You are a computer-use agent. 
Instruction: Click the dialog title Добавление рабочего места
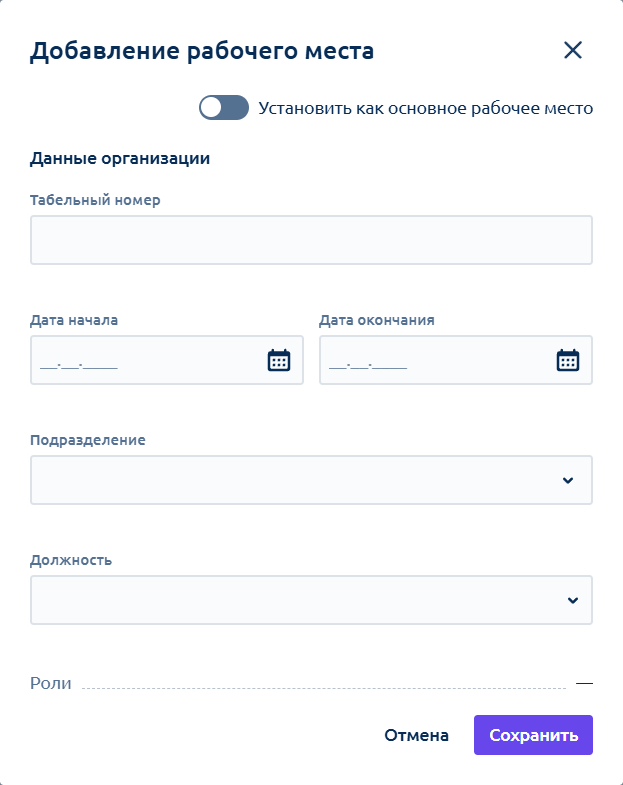202,51
